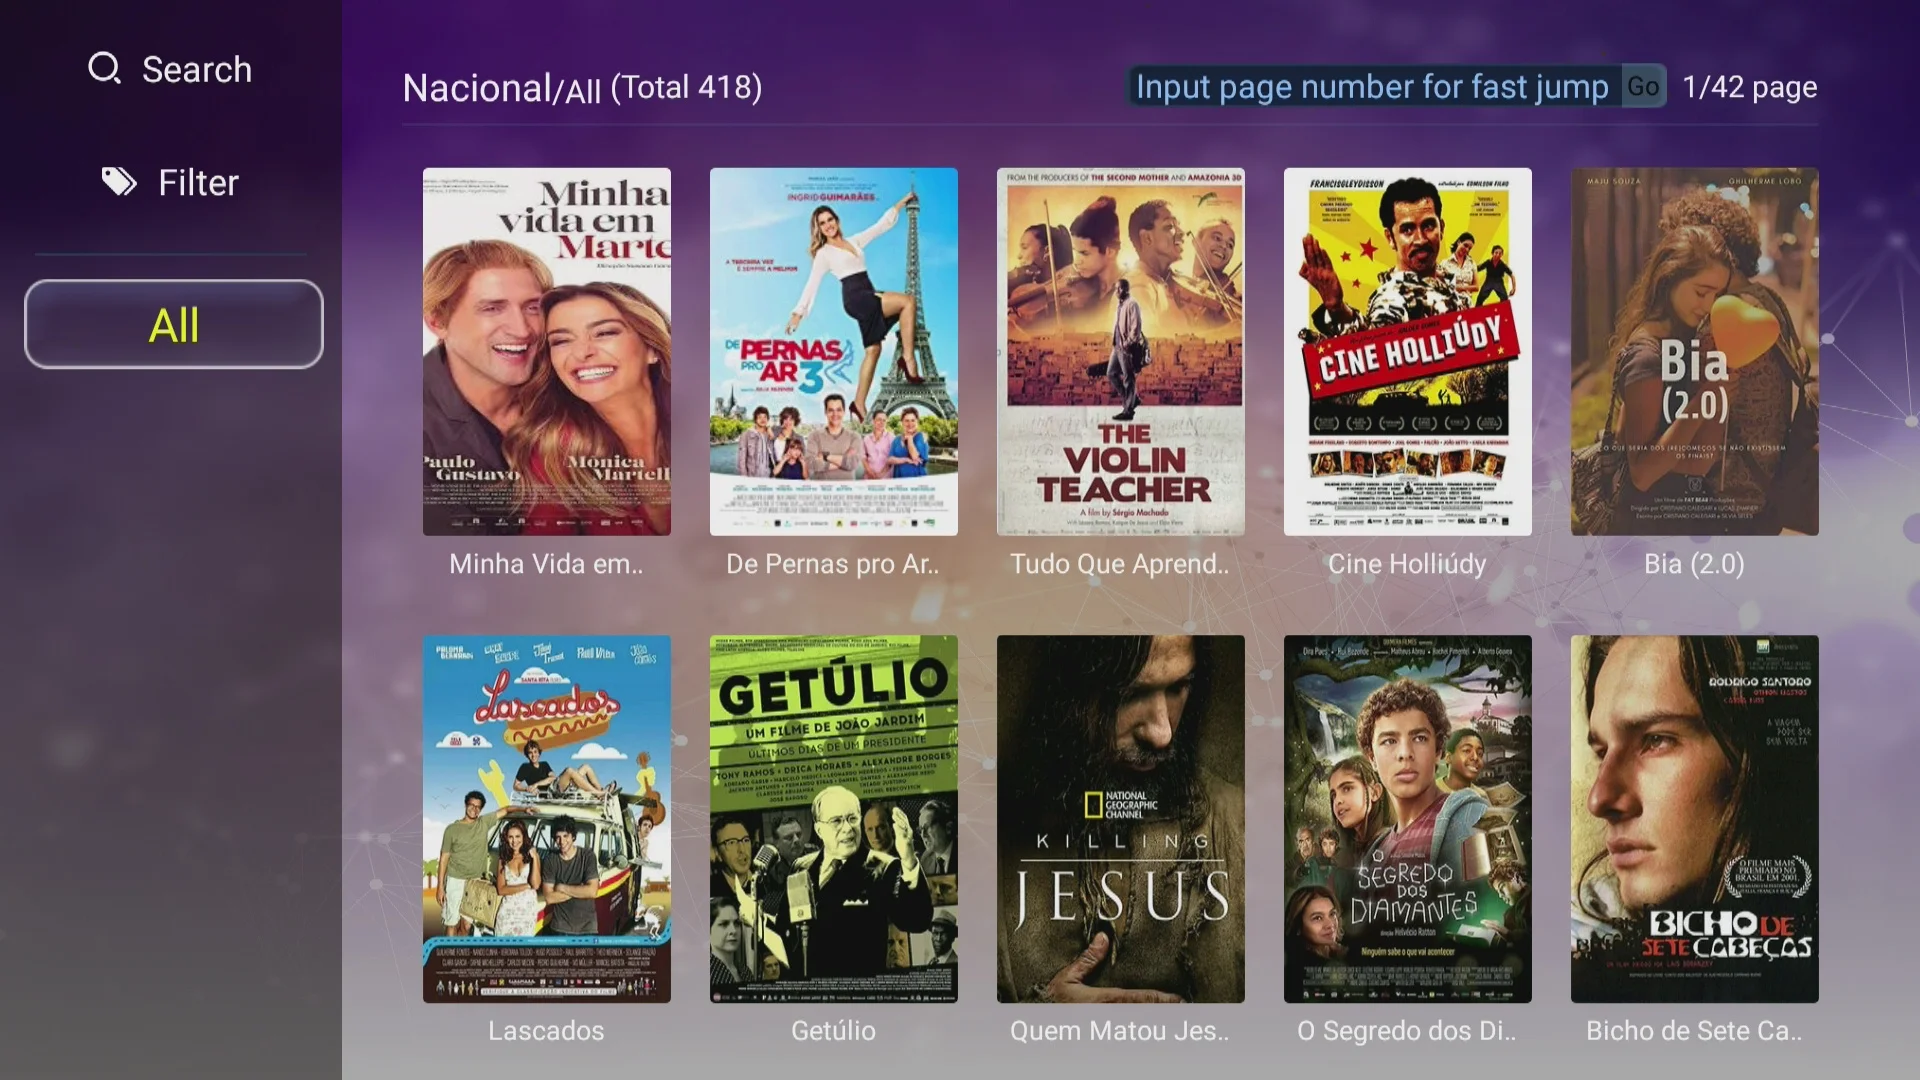Click the 'Tudo Que Aprend..' title

[1120, 564]
